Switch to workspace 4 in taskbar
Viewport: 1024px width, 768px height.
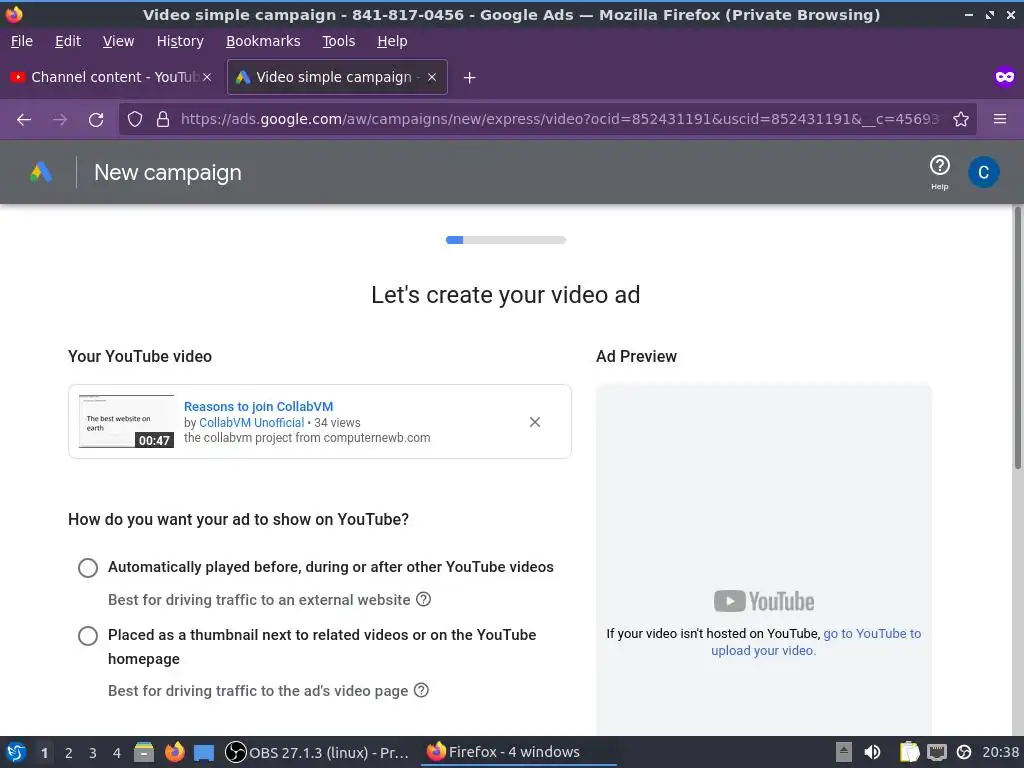coord(117,753)
